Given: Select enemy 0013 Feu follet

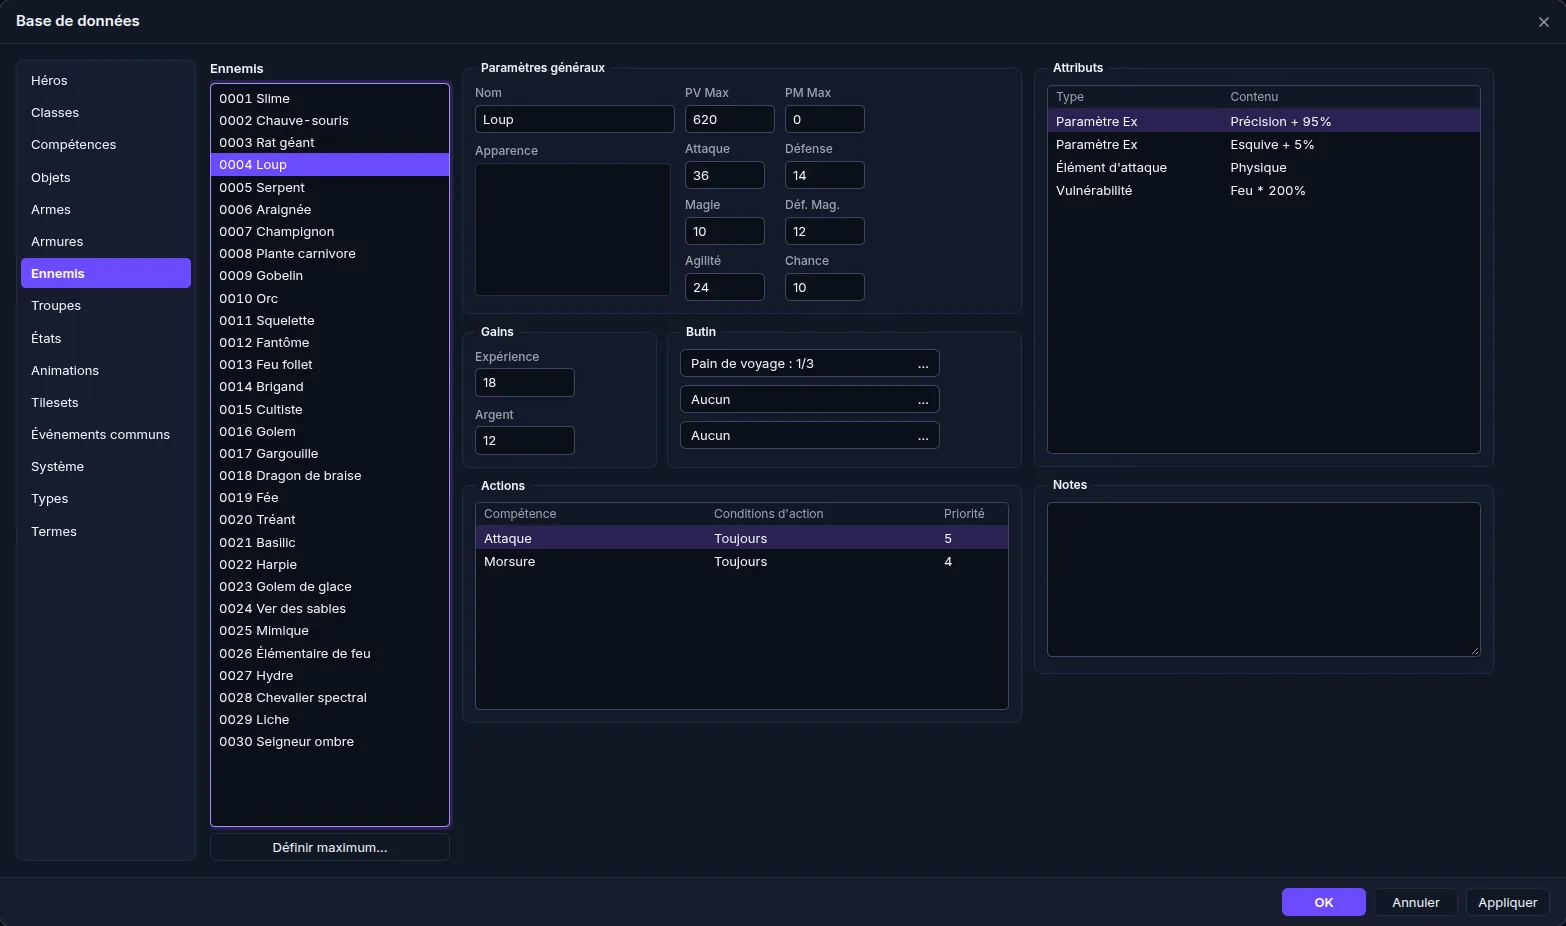Looking at the screenshot, I should pos(330,364).
